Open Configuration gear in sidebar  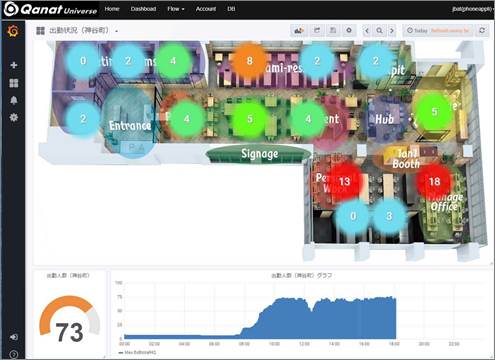tap(14, 117)
